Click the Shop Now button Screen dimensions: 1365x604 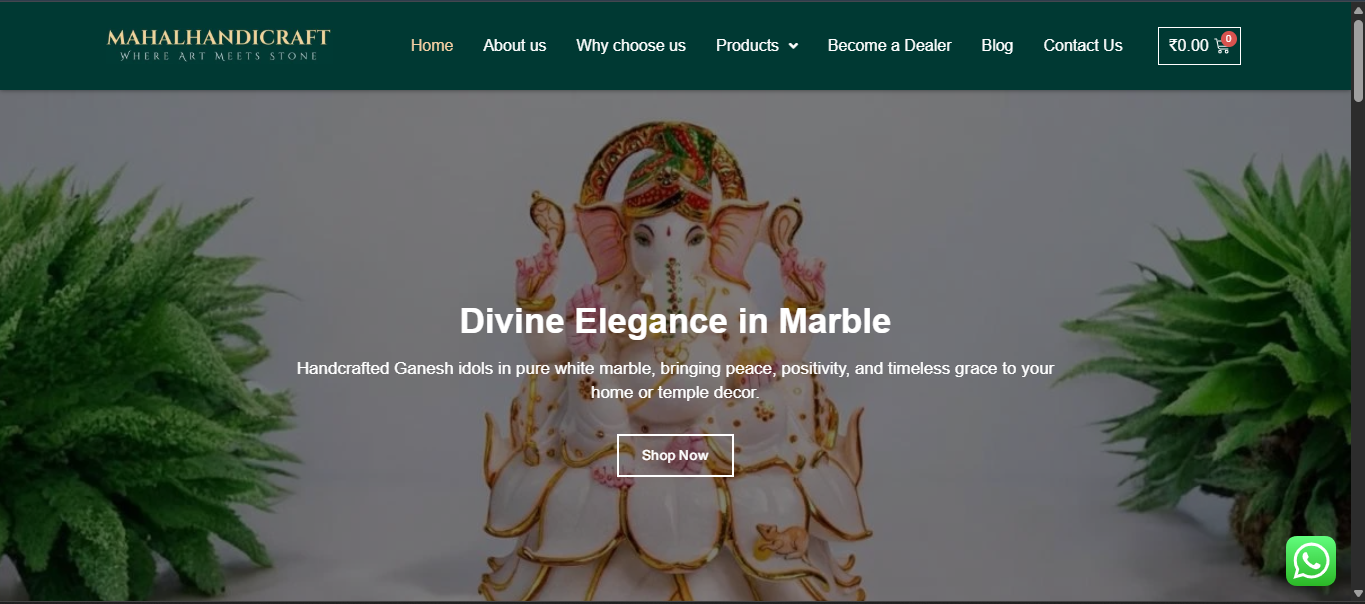675,455
